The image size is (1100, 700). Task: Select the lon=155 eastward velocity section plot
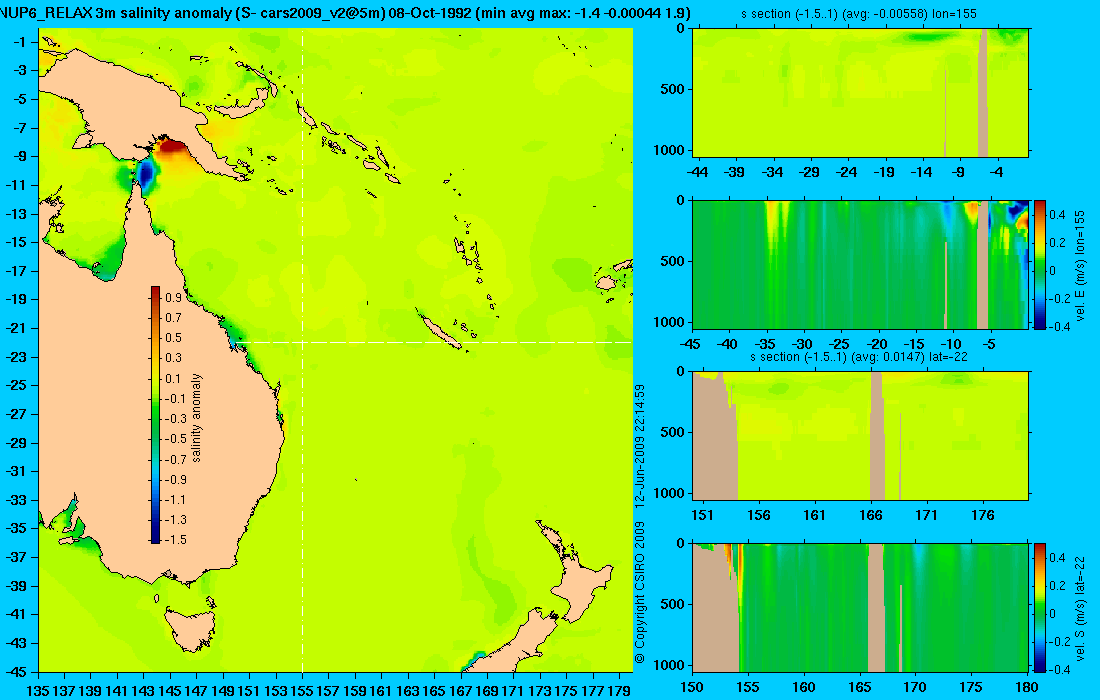point(860,264)
